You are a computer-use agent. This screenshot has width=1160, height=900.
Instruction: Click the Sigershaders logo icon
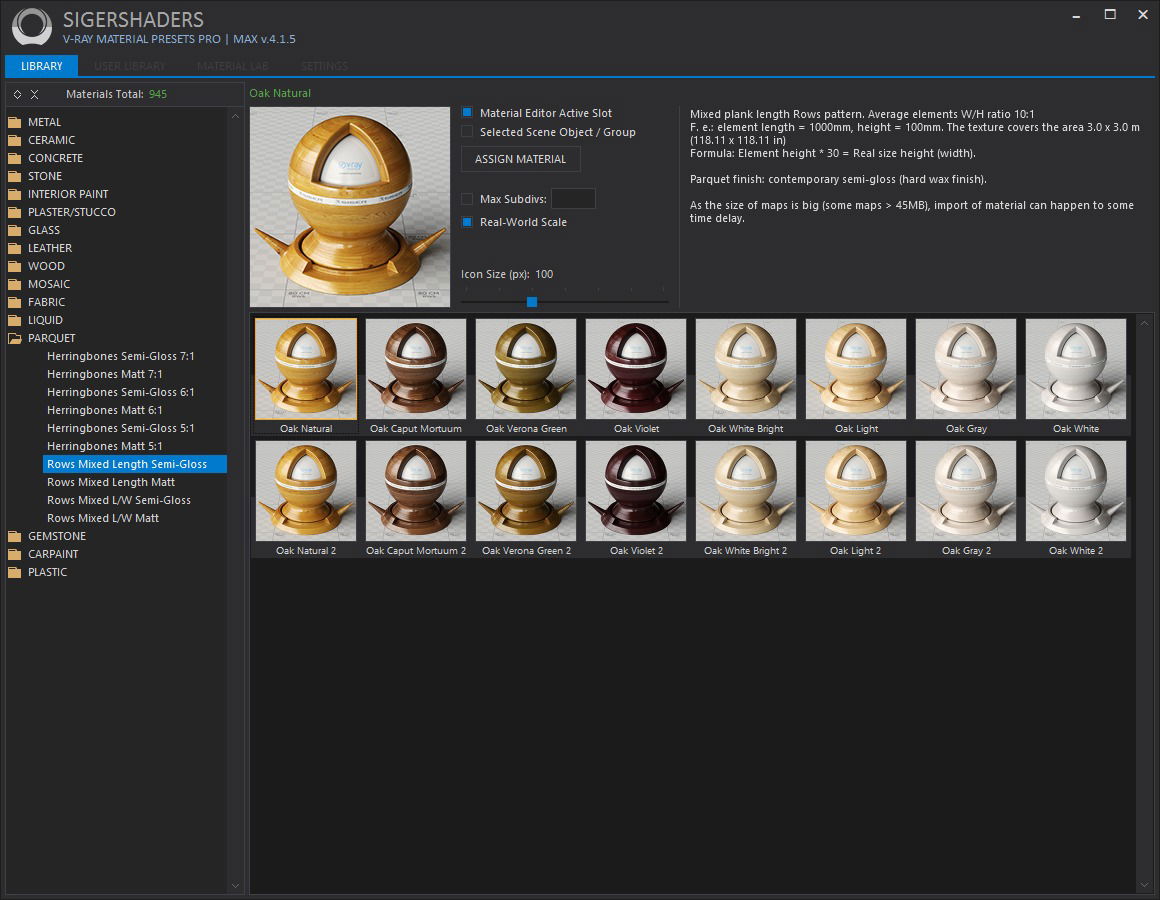pos(32,28)
